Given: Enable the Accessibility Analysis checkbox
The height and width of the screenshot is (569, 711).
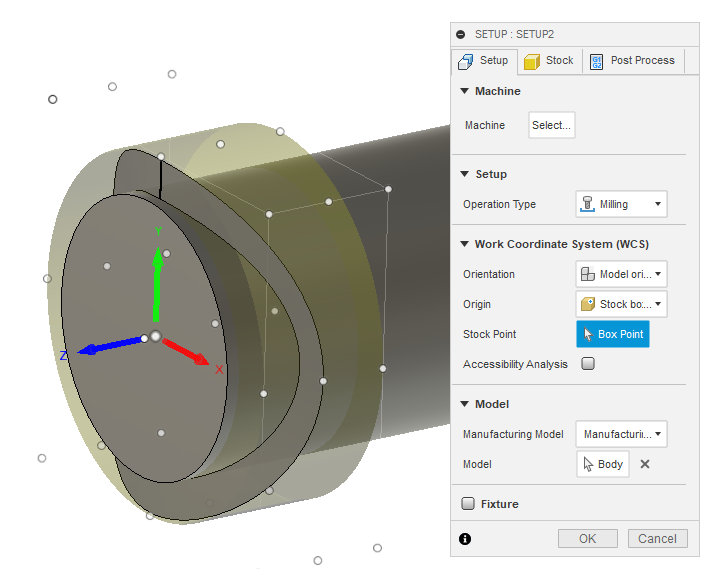Looking at the screenshot, I should click(x=588, y=364).
